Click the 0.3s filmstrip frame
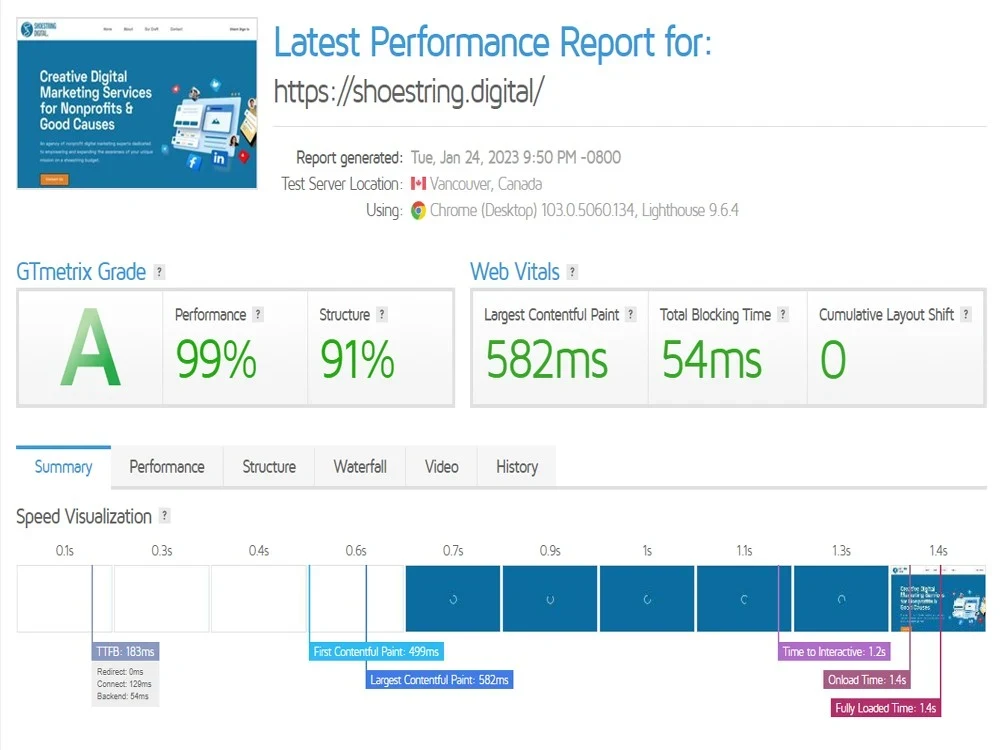The height and width of the screenshot is (750, 1000). [161, 598]
